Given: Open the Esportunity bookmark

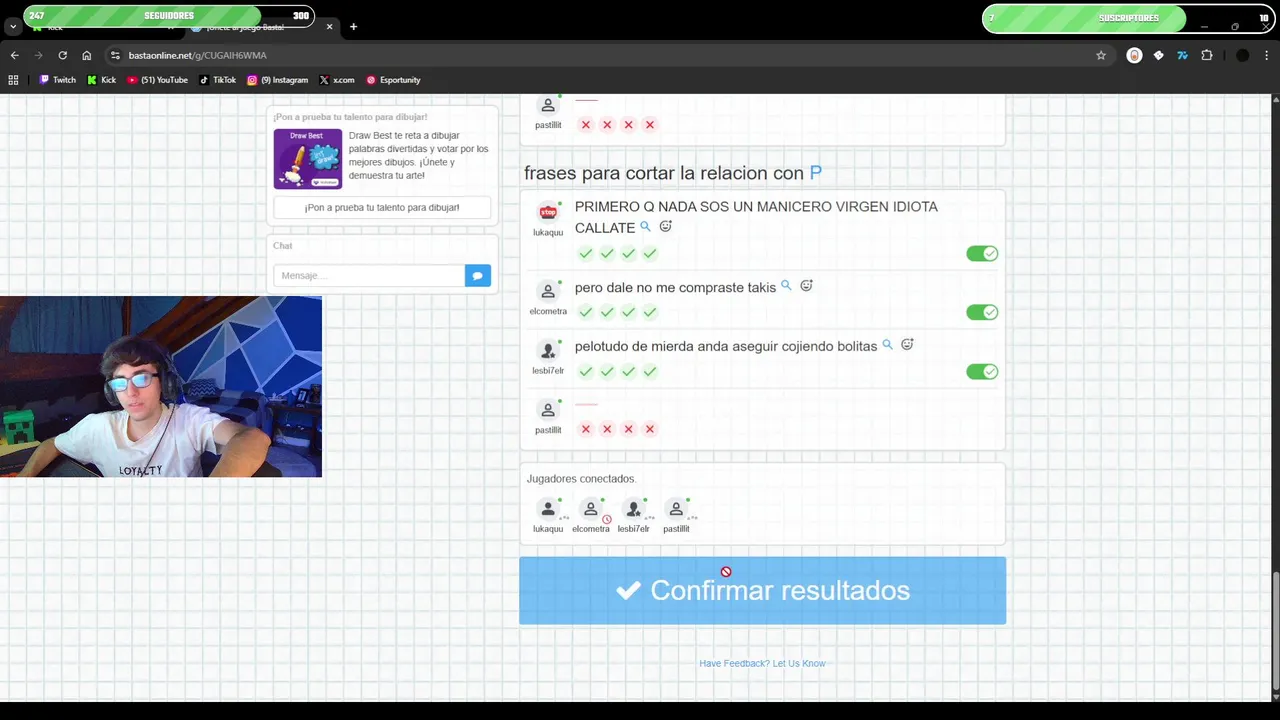Looking at the screenshot, I should click(392, 80).
